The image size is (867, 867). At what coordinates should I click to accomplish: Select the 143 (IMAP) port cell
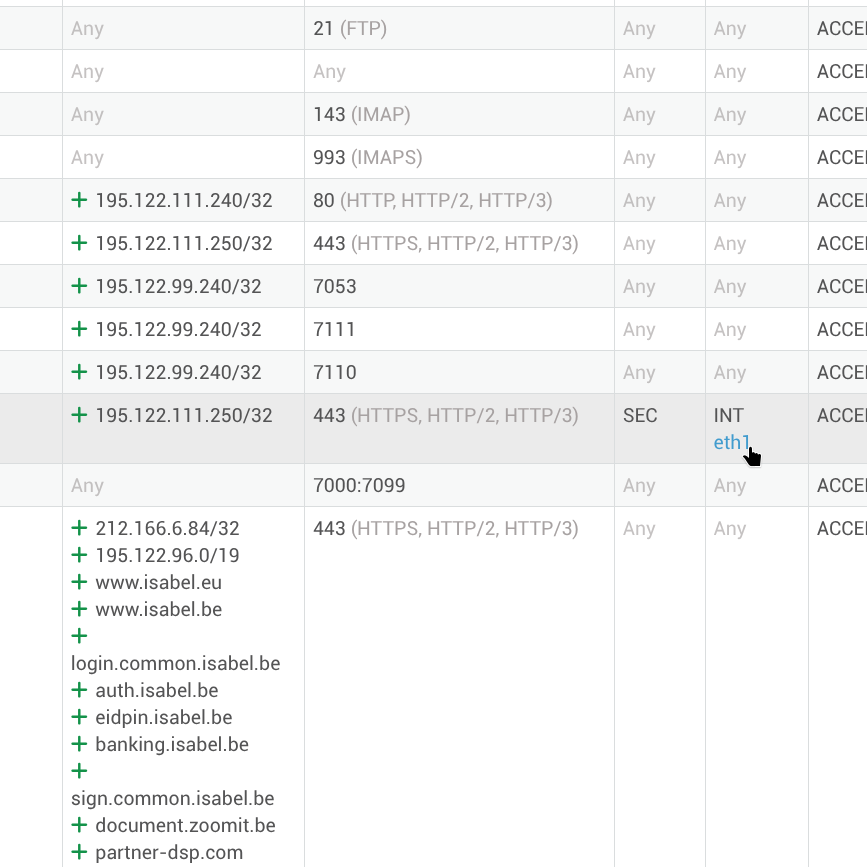(x=361, y=115)
